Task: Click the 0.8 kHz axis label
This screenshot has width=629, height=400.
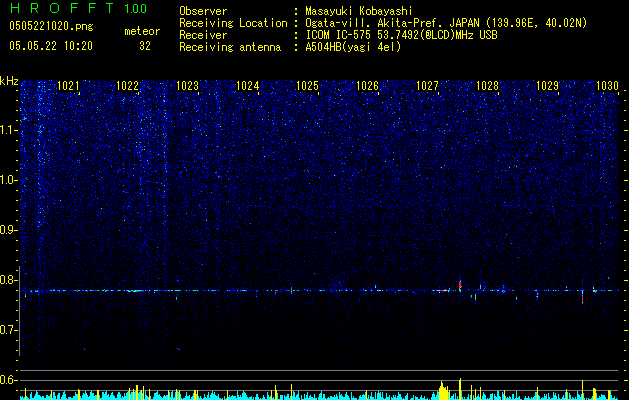Action: (x=9, y=280)
